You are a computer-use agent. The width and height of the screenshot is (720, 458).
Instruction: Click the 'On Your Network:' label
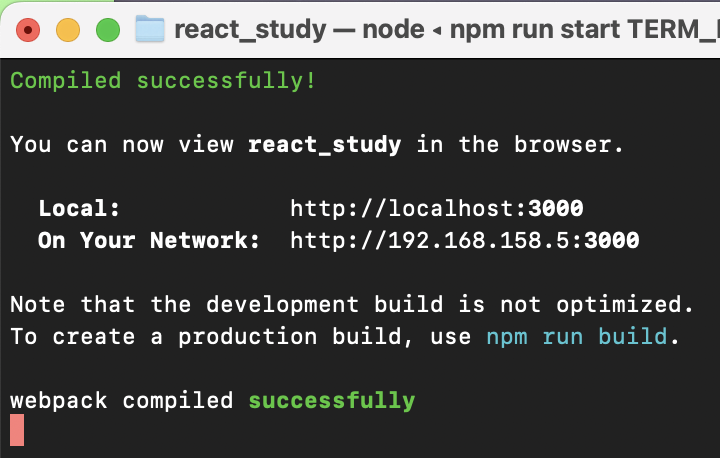[149, 240]
